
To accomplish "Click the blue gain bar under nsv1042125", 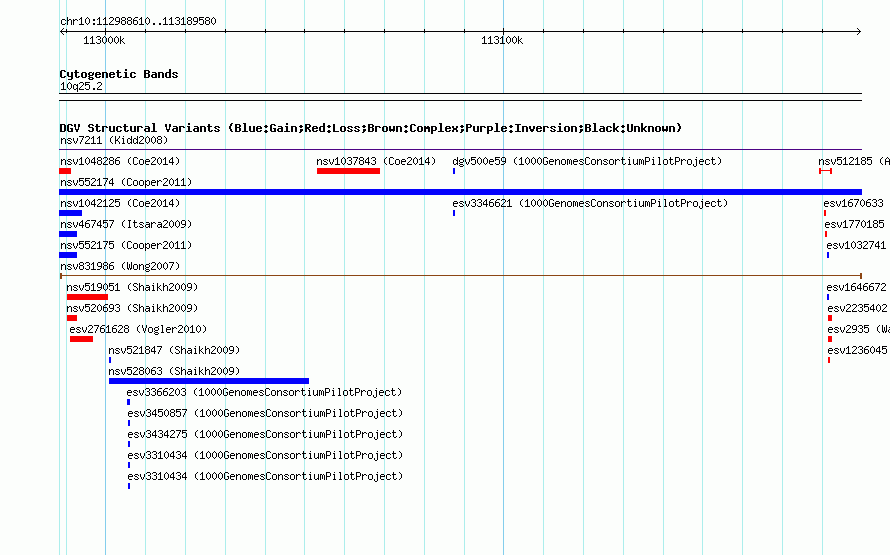I will click(x=71, y=213).
